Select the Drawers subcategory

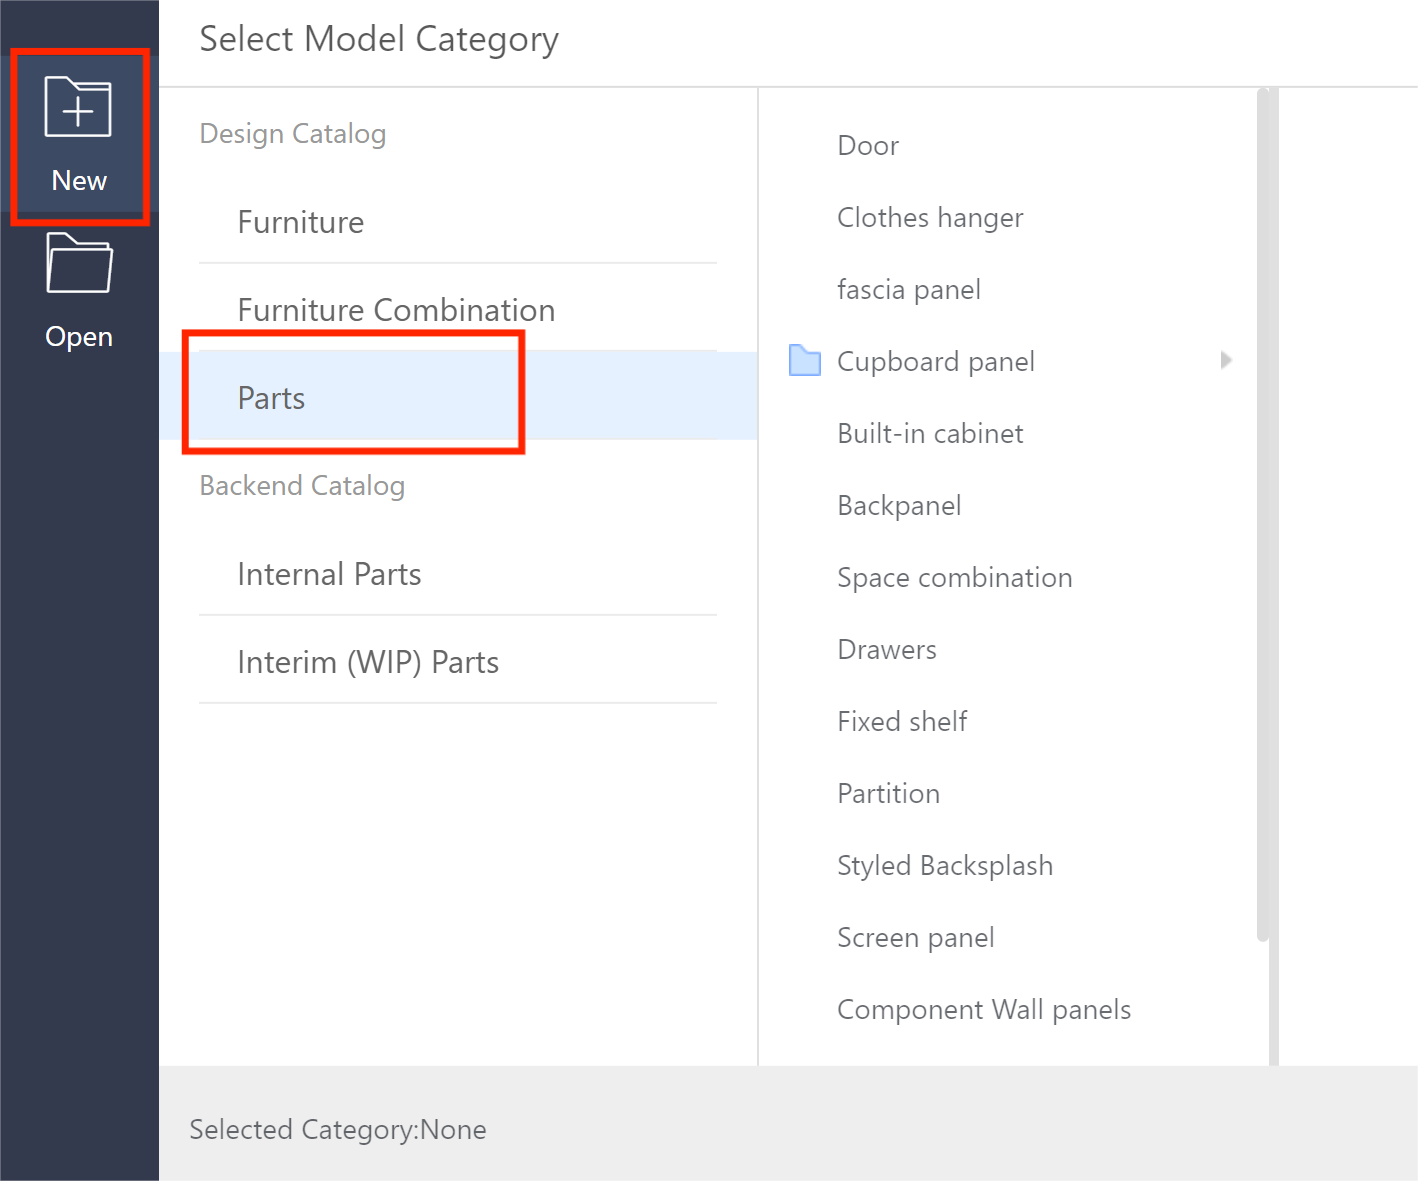pos(887,650)
